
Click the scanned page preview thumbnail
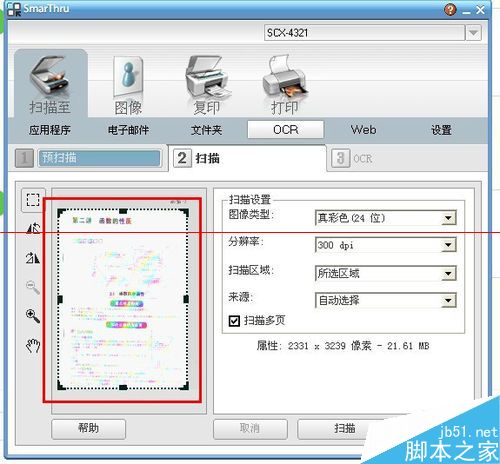[x=123, y=299]
